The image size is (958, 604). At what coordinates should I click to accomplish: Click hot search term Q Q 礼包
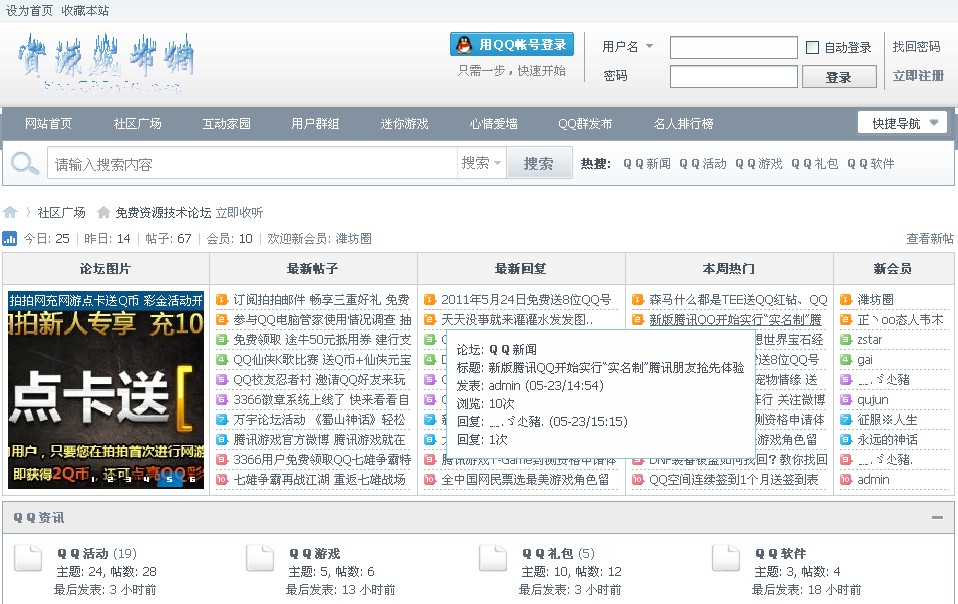coord(815,164)
